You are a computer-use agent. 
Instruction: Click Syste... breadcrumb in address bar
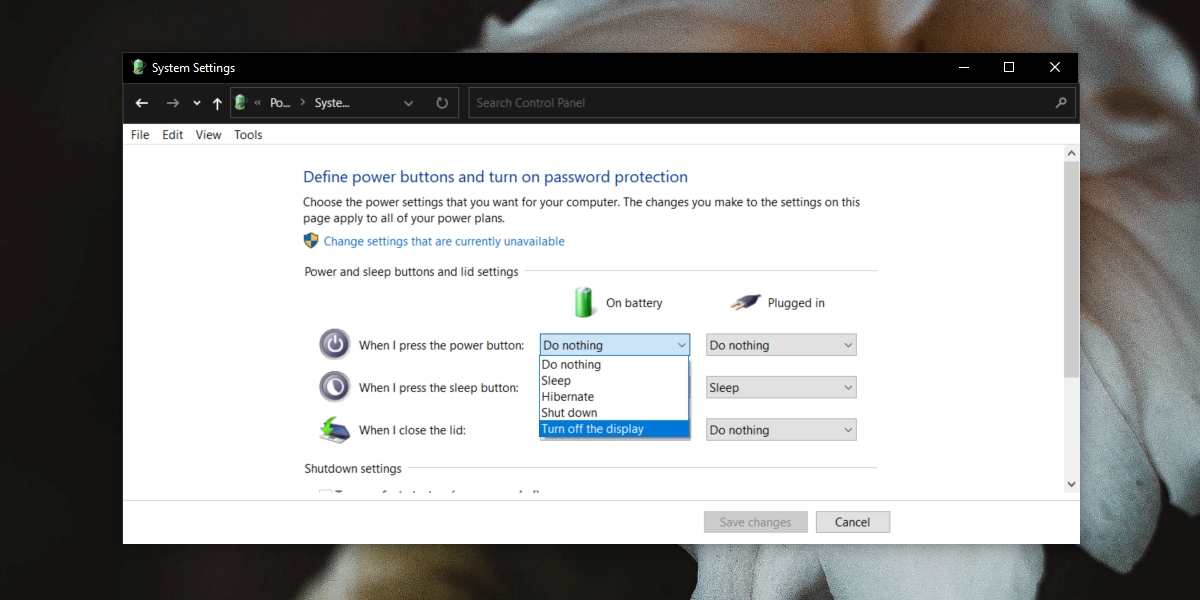[332, 103]
